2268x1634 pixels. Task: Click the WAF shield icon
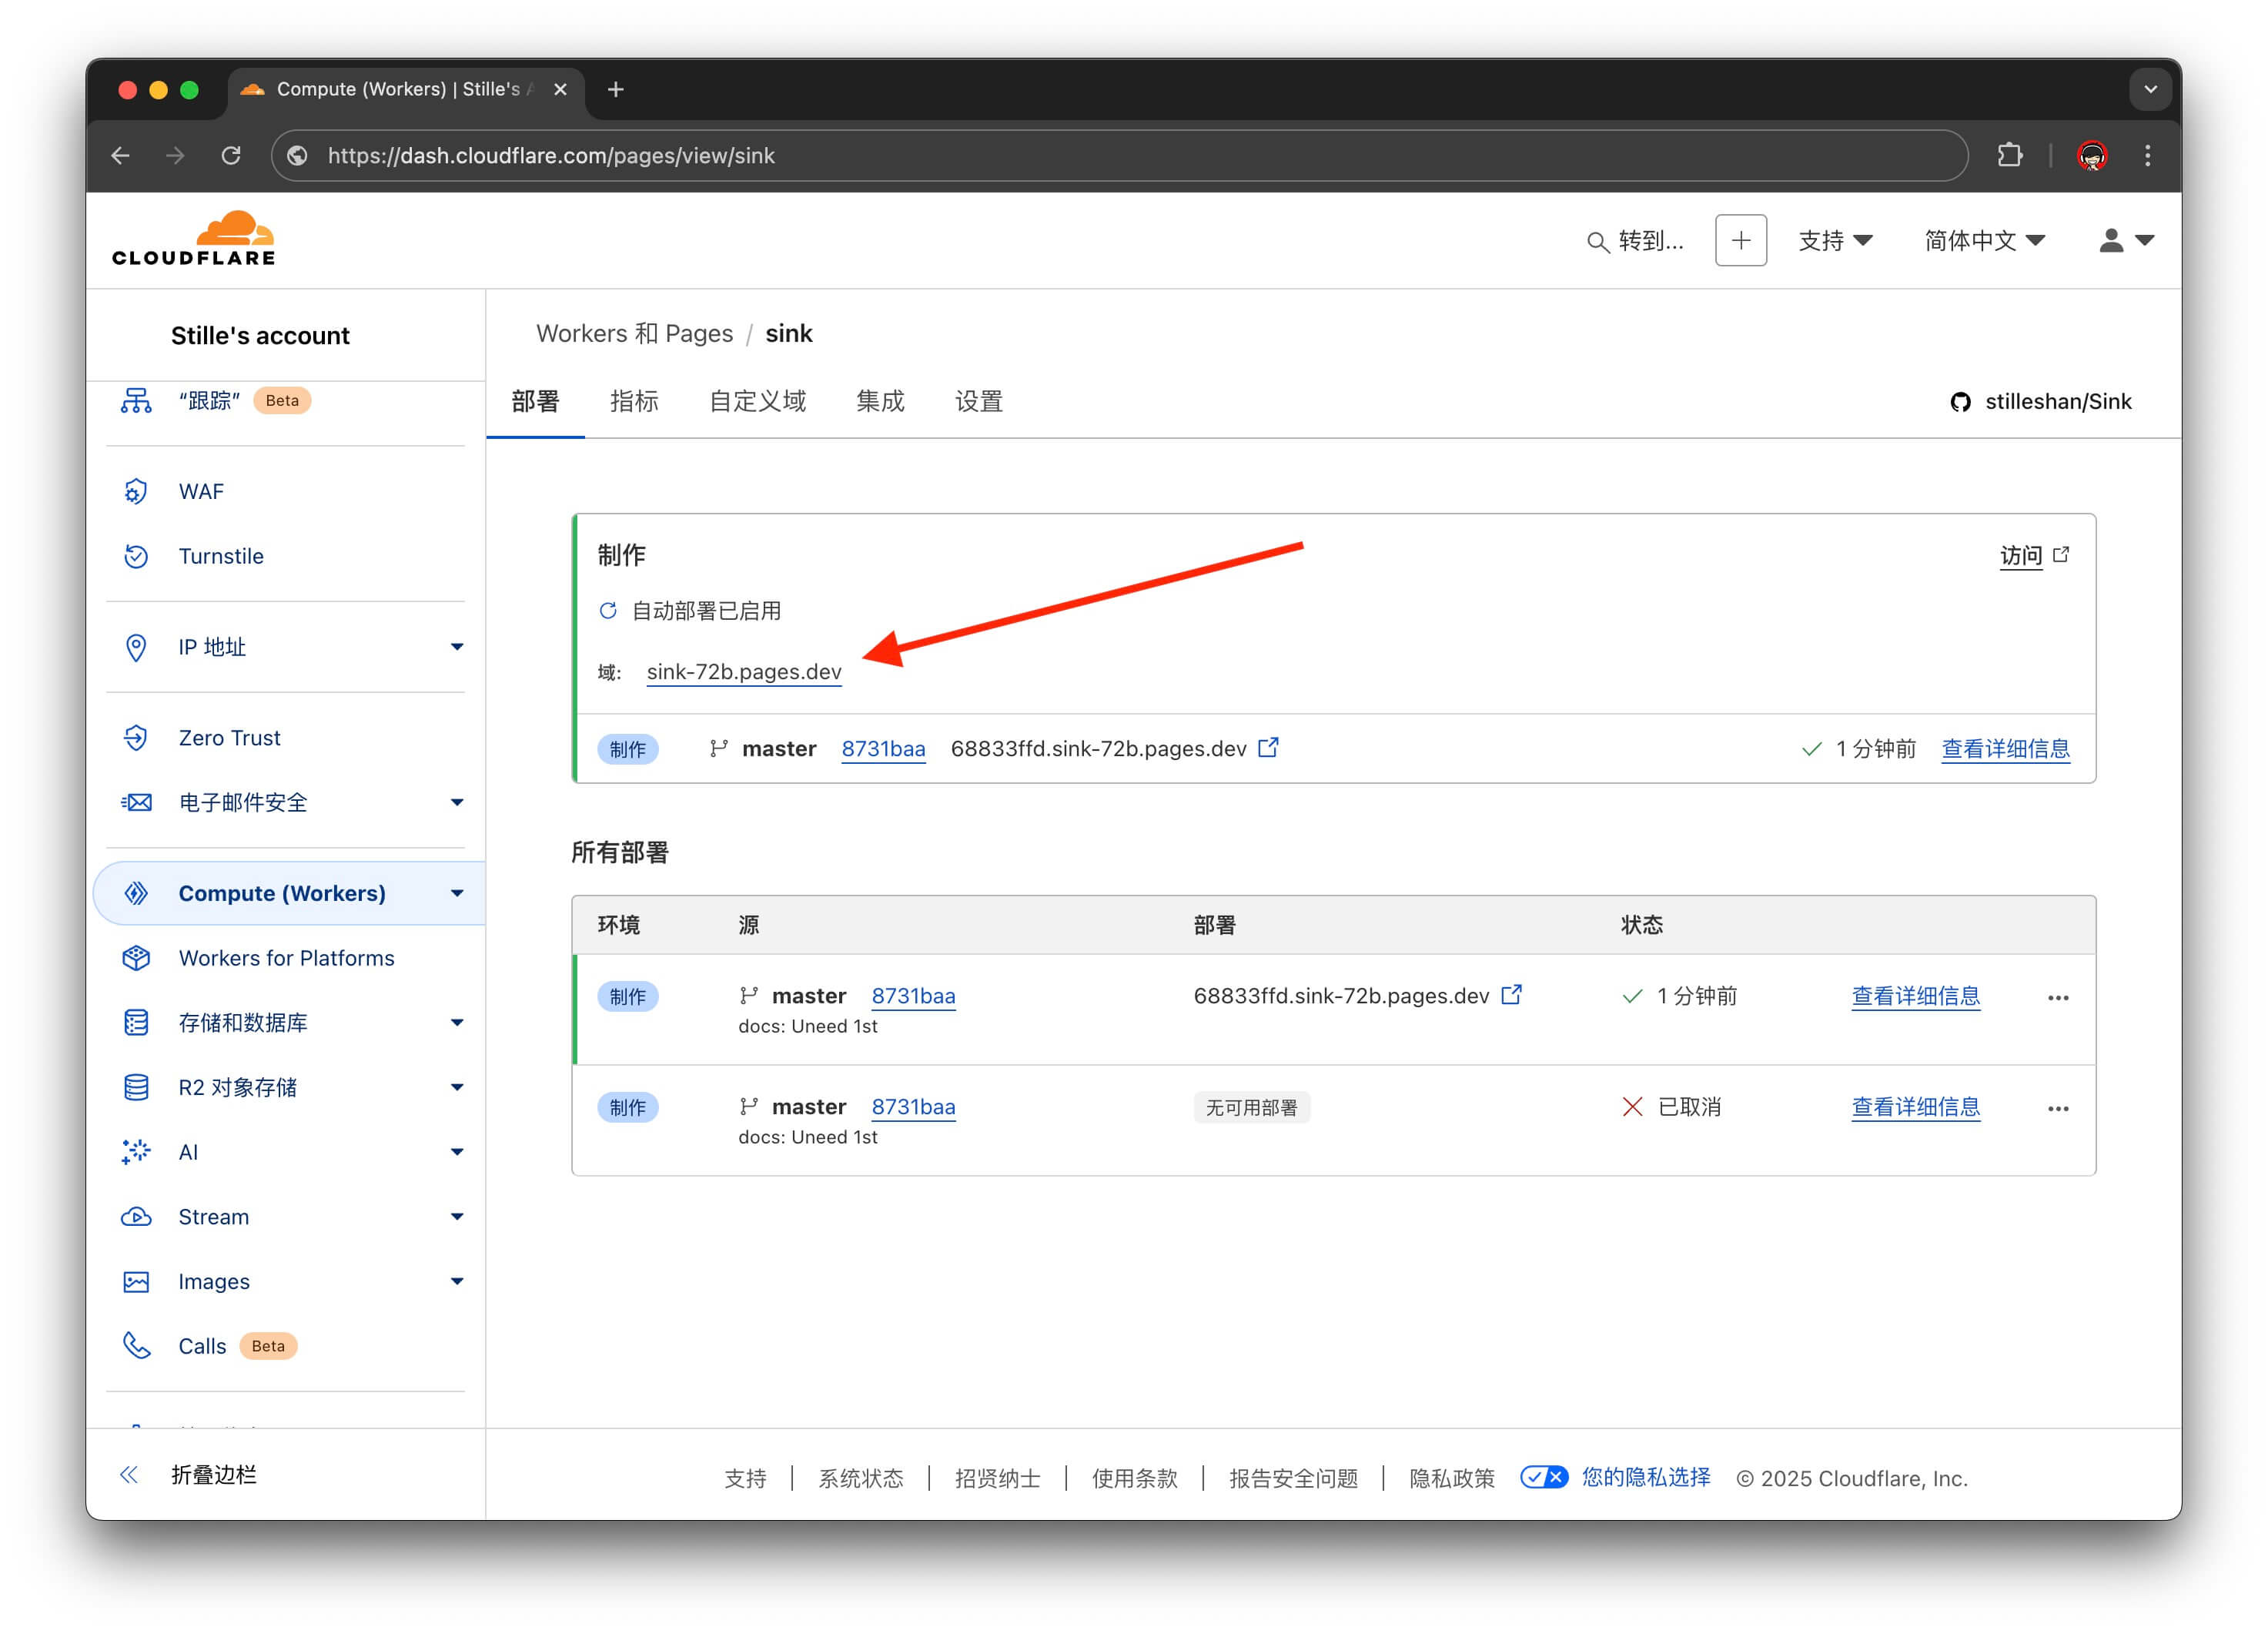(x=136, y=491)
